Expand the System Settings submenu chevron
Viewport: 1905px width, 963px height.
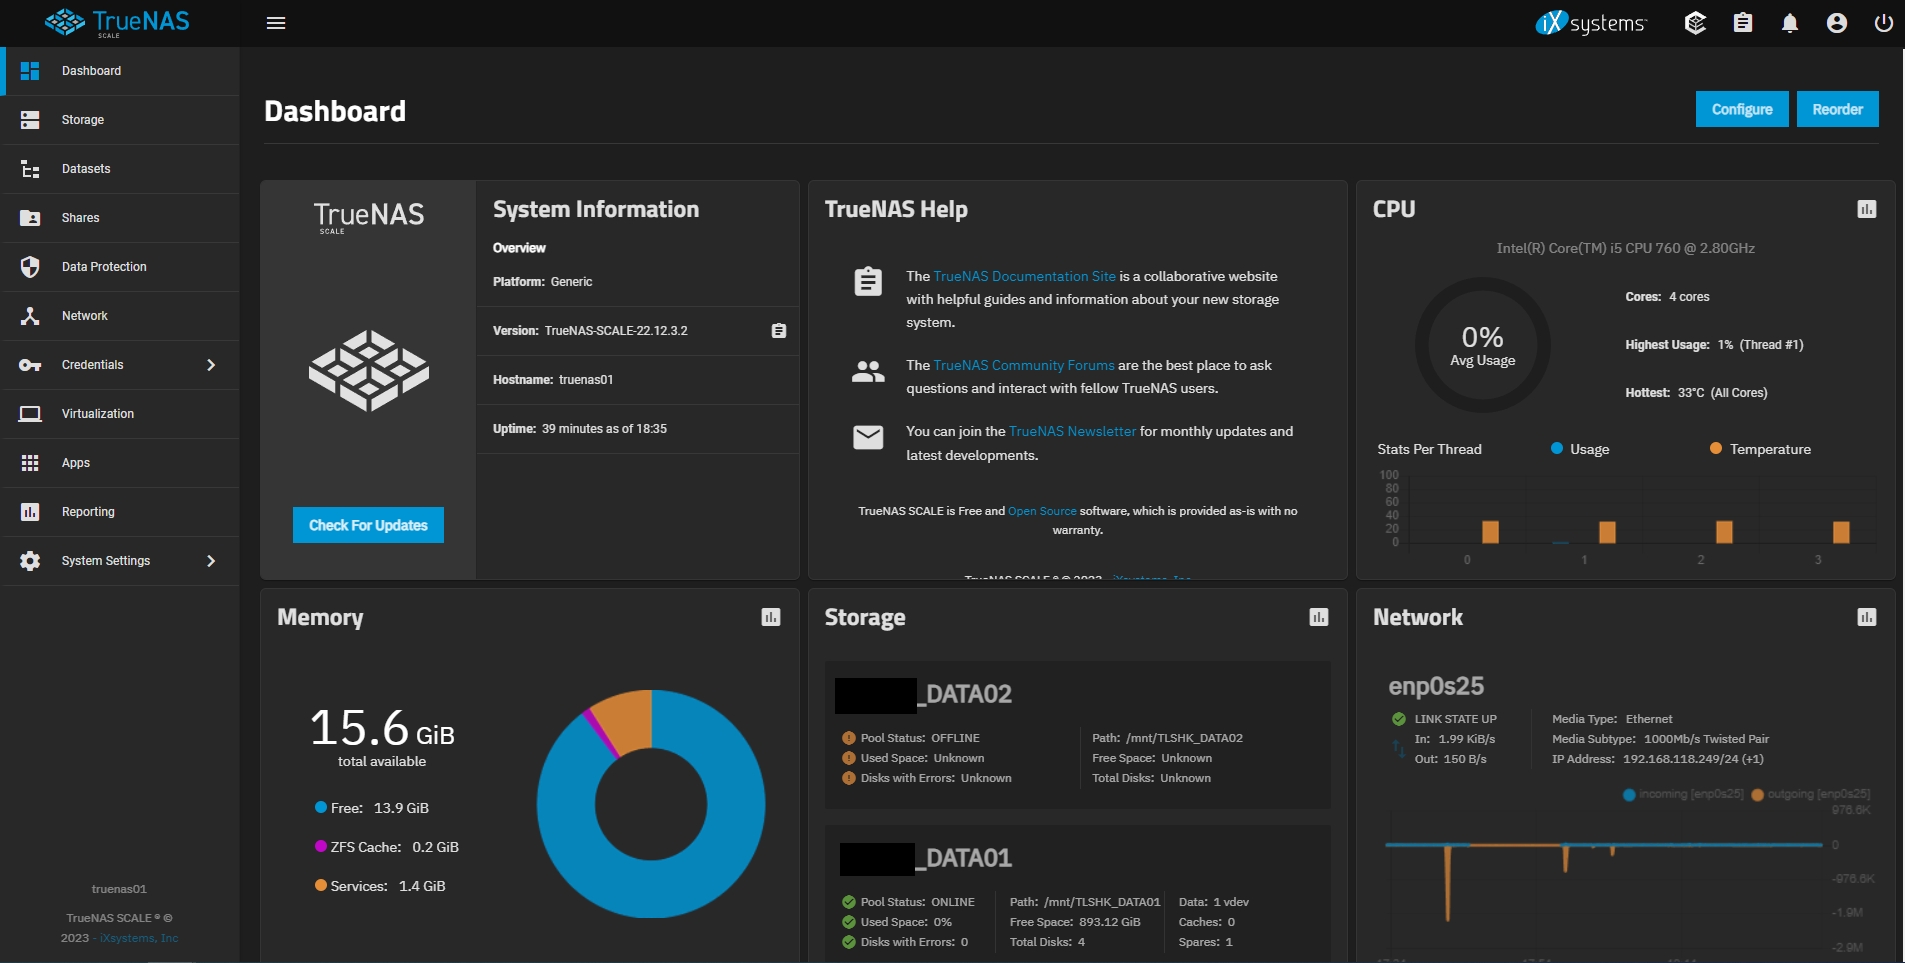pyautogui.click(x=211, y=561)
